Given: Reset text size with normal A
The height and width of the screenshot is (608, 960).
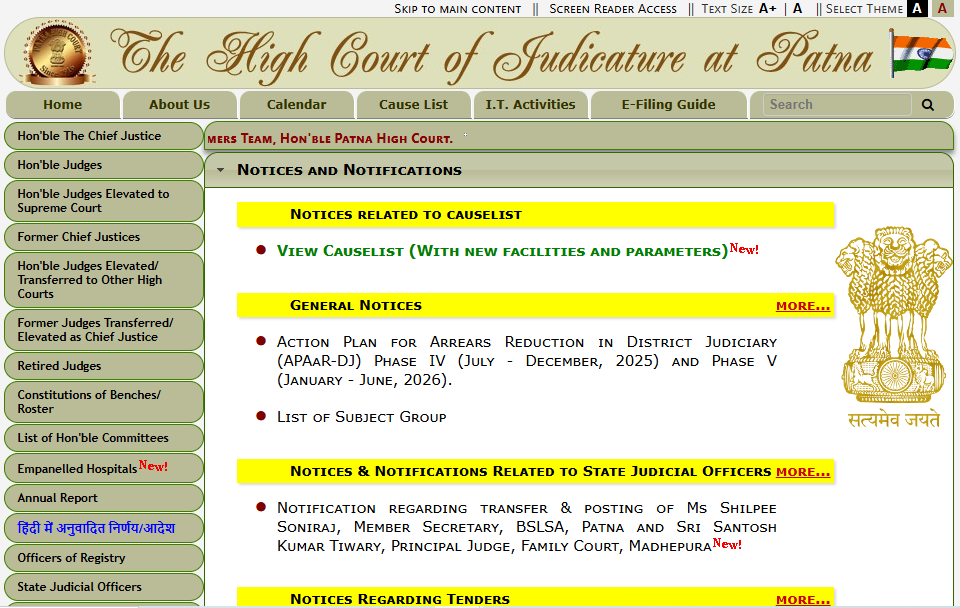Looking at the screenshot, I should coord(797,9).
